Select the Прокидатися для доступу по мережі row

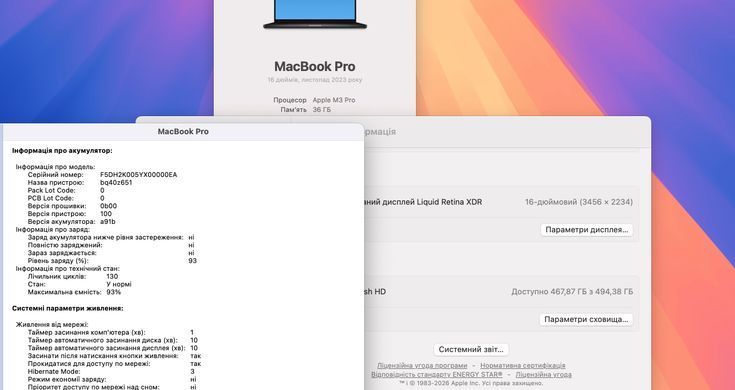(114, 364)
